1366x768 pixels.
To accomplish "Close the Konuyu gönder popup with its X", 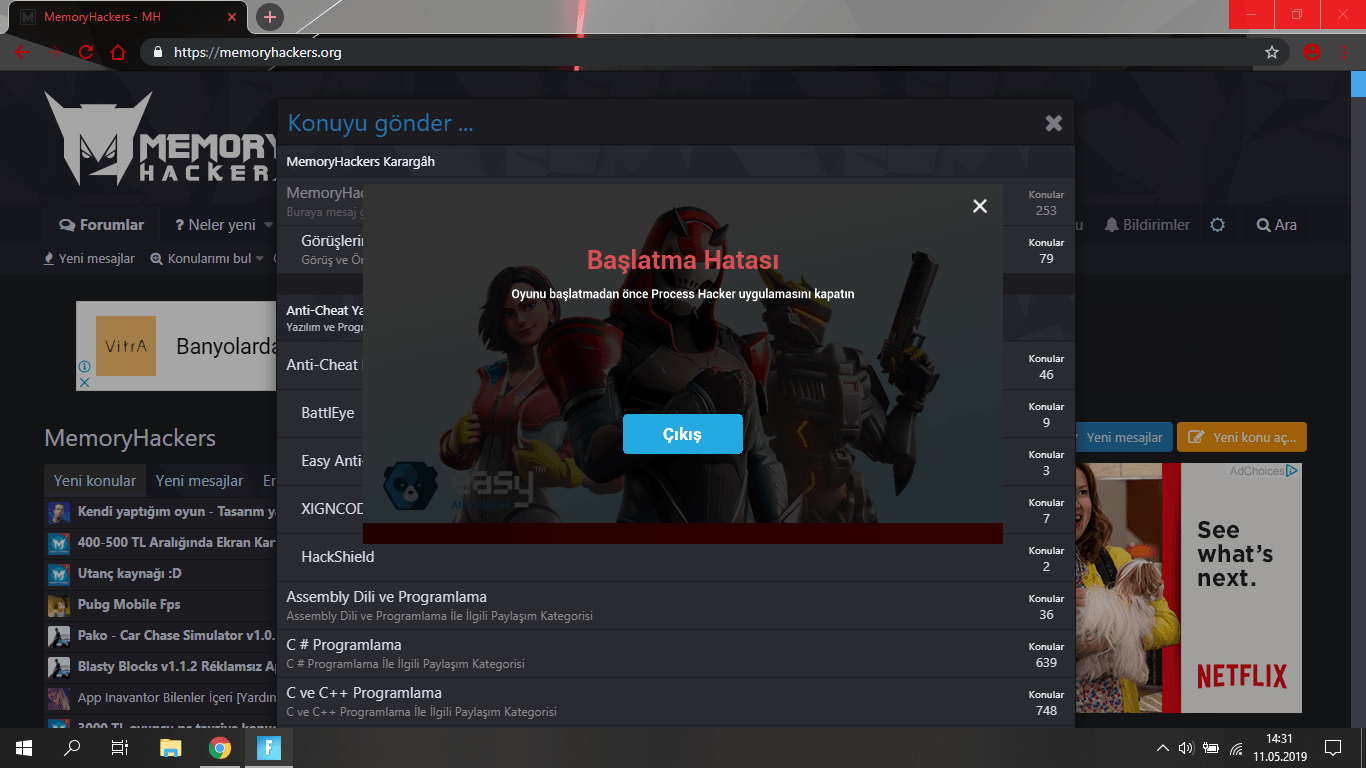I will (x=1054, y=123).
